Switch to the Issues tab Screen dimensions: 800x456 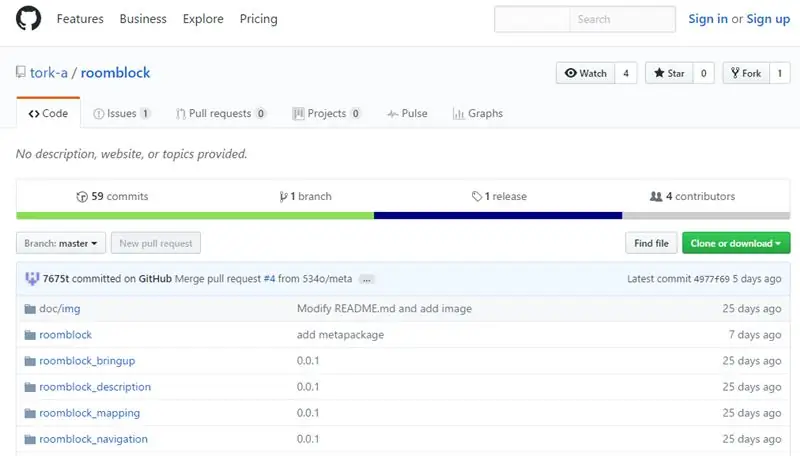pos(121,113)
